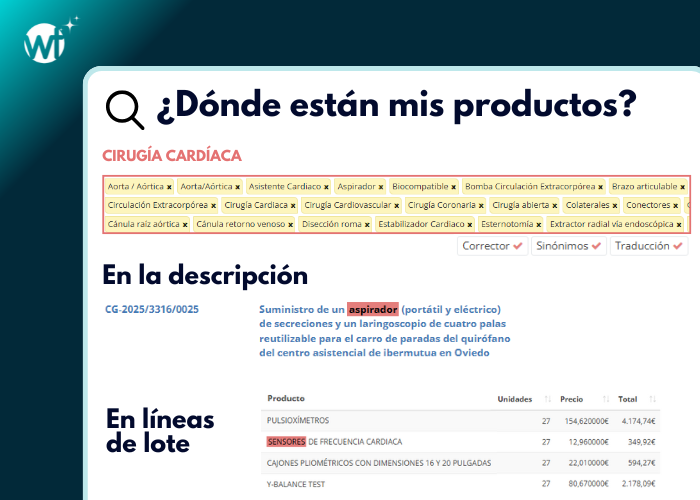
Task: Open the Suministro de un aspirador description
Action: point(380,330)
